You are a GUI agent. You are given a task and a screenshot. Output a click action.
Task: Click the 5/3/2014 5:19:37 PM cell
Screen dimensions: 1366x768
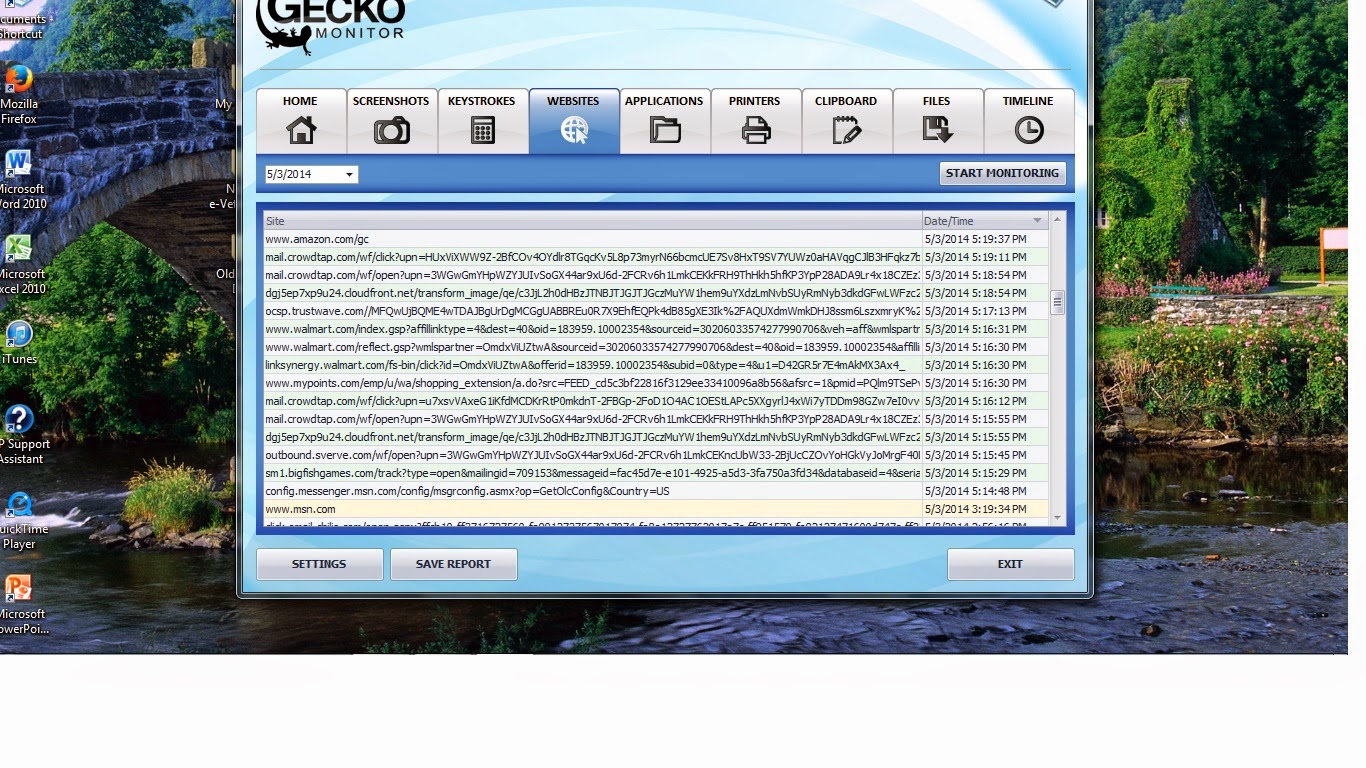tap(985, 239)
